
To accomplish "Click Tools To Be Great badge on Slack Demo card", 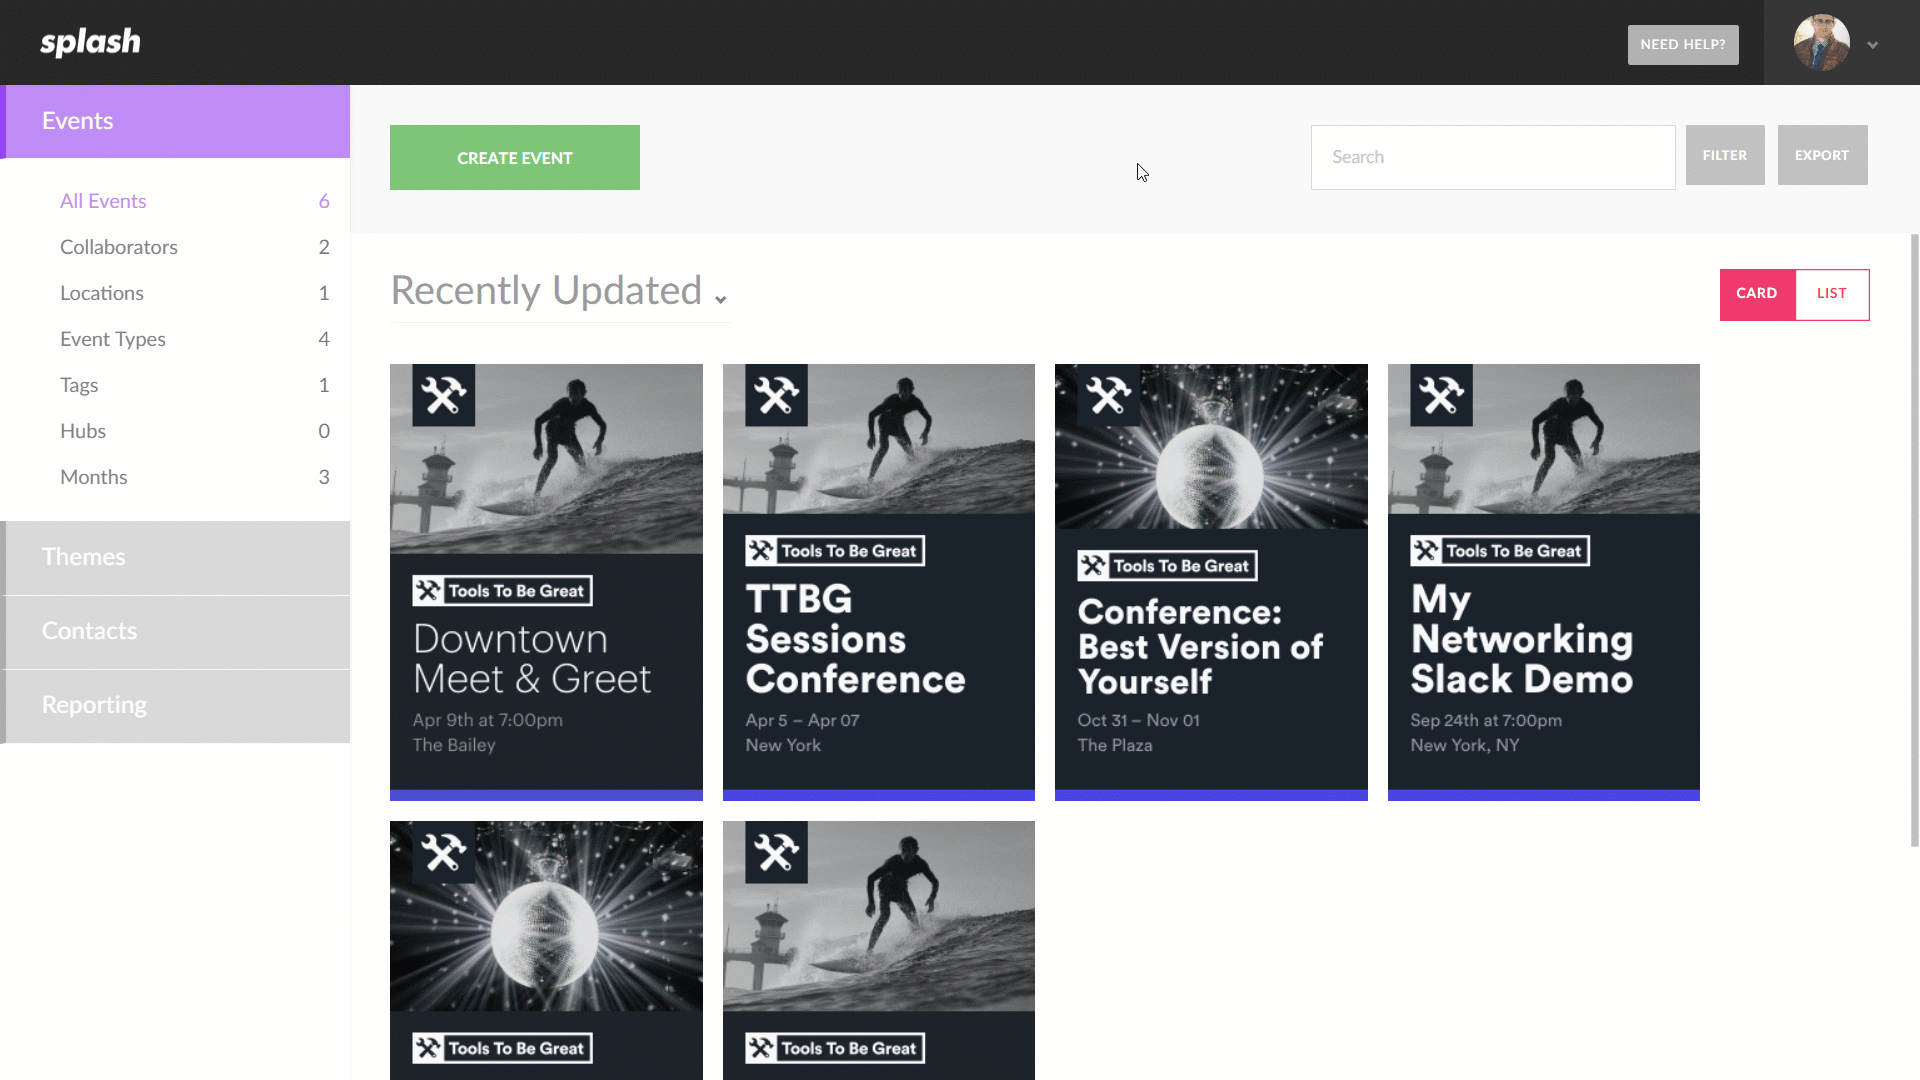I will coord(1500,551).
